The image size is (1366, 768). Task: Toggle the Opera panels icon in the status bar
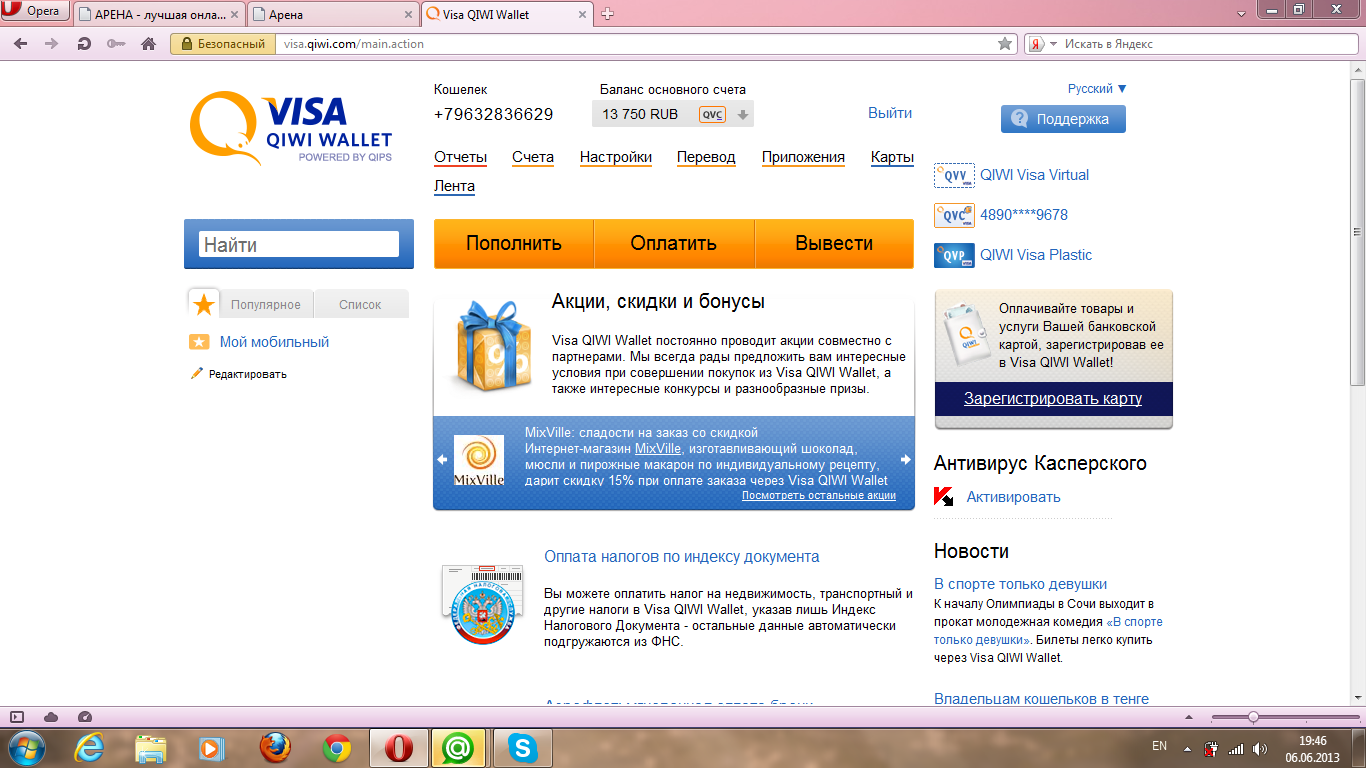pyautogui.click(x=17, y=717)
